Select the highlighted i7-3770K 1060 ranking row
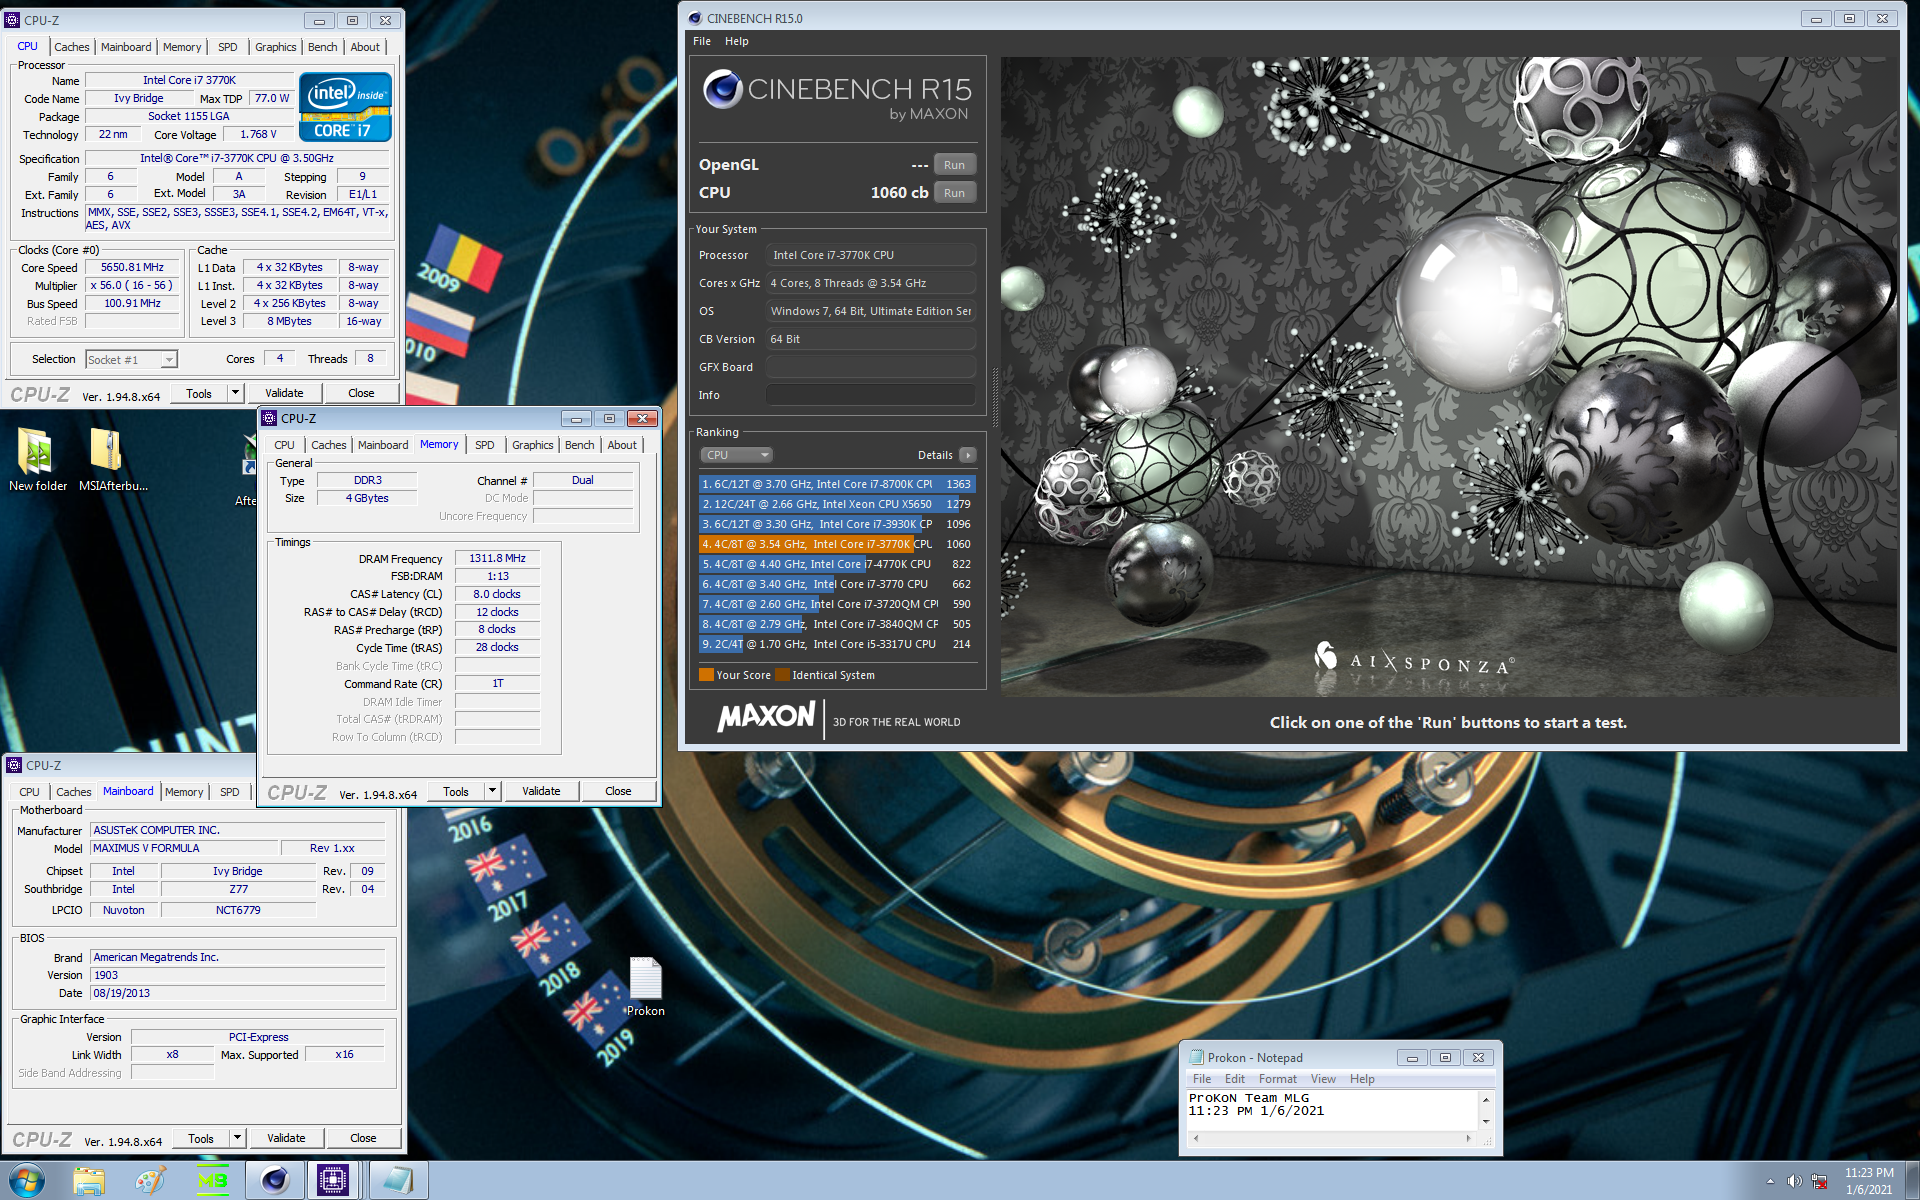Viewport: 1920px width, 1200px height. (836, 544)
